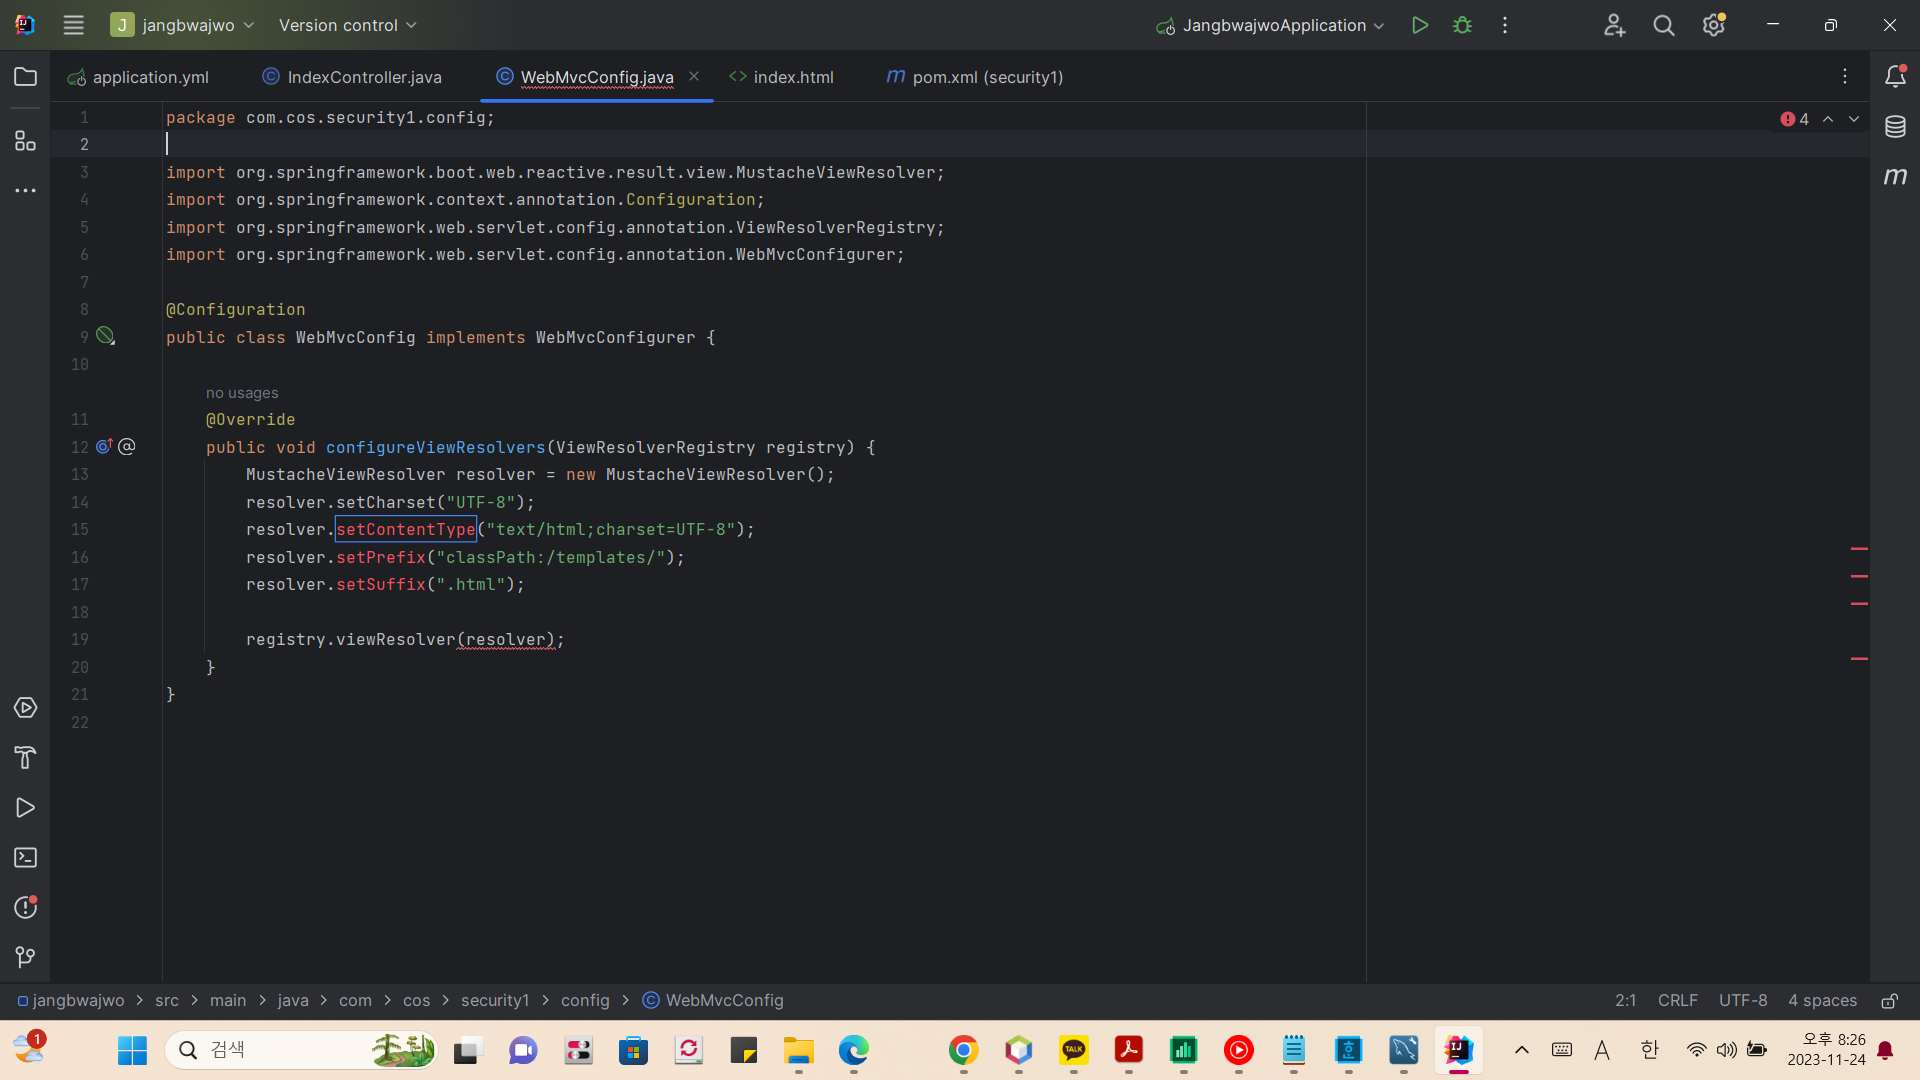Open the Terminal tool window
The width and height of the screenshot is (1920, 1080).
26,858
